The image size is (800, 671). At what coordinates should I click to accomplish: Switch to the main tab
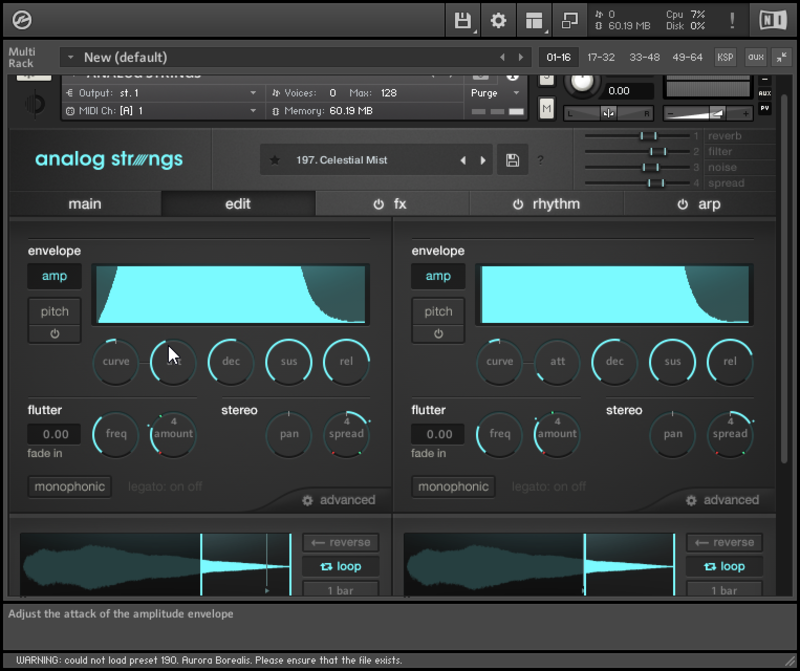[x=85, y=204]
